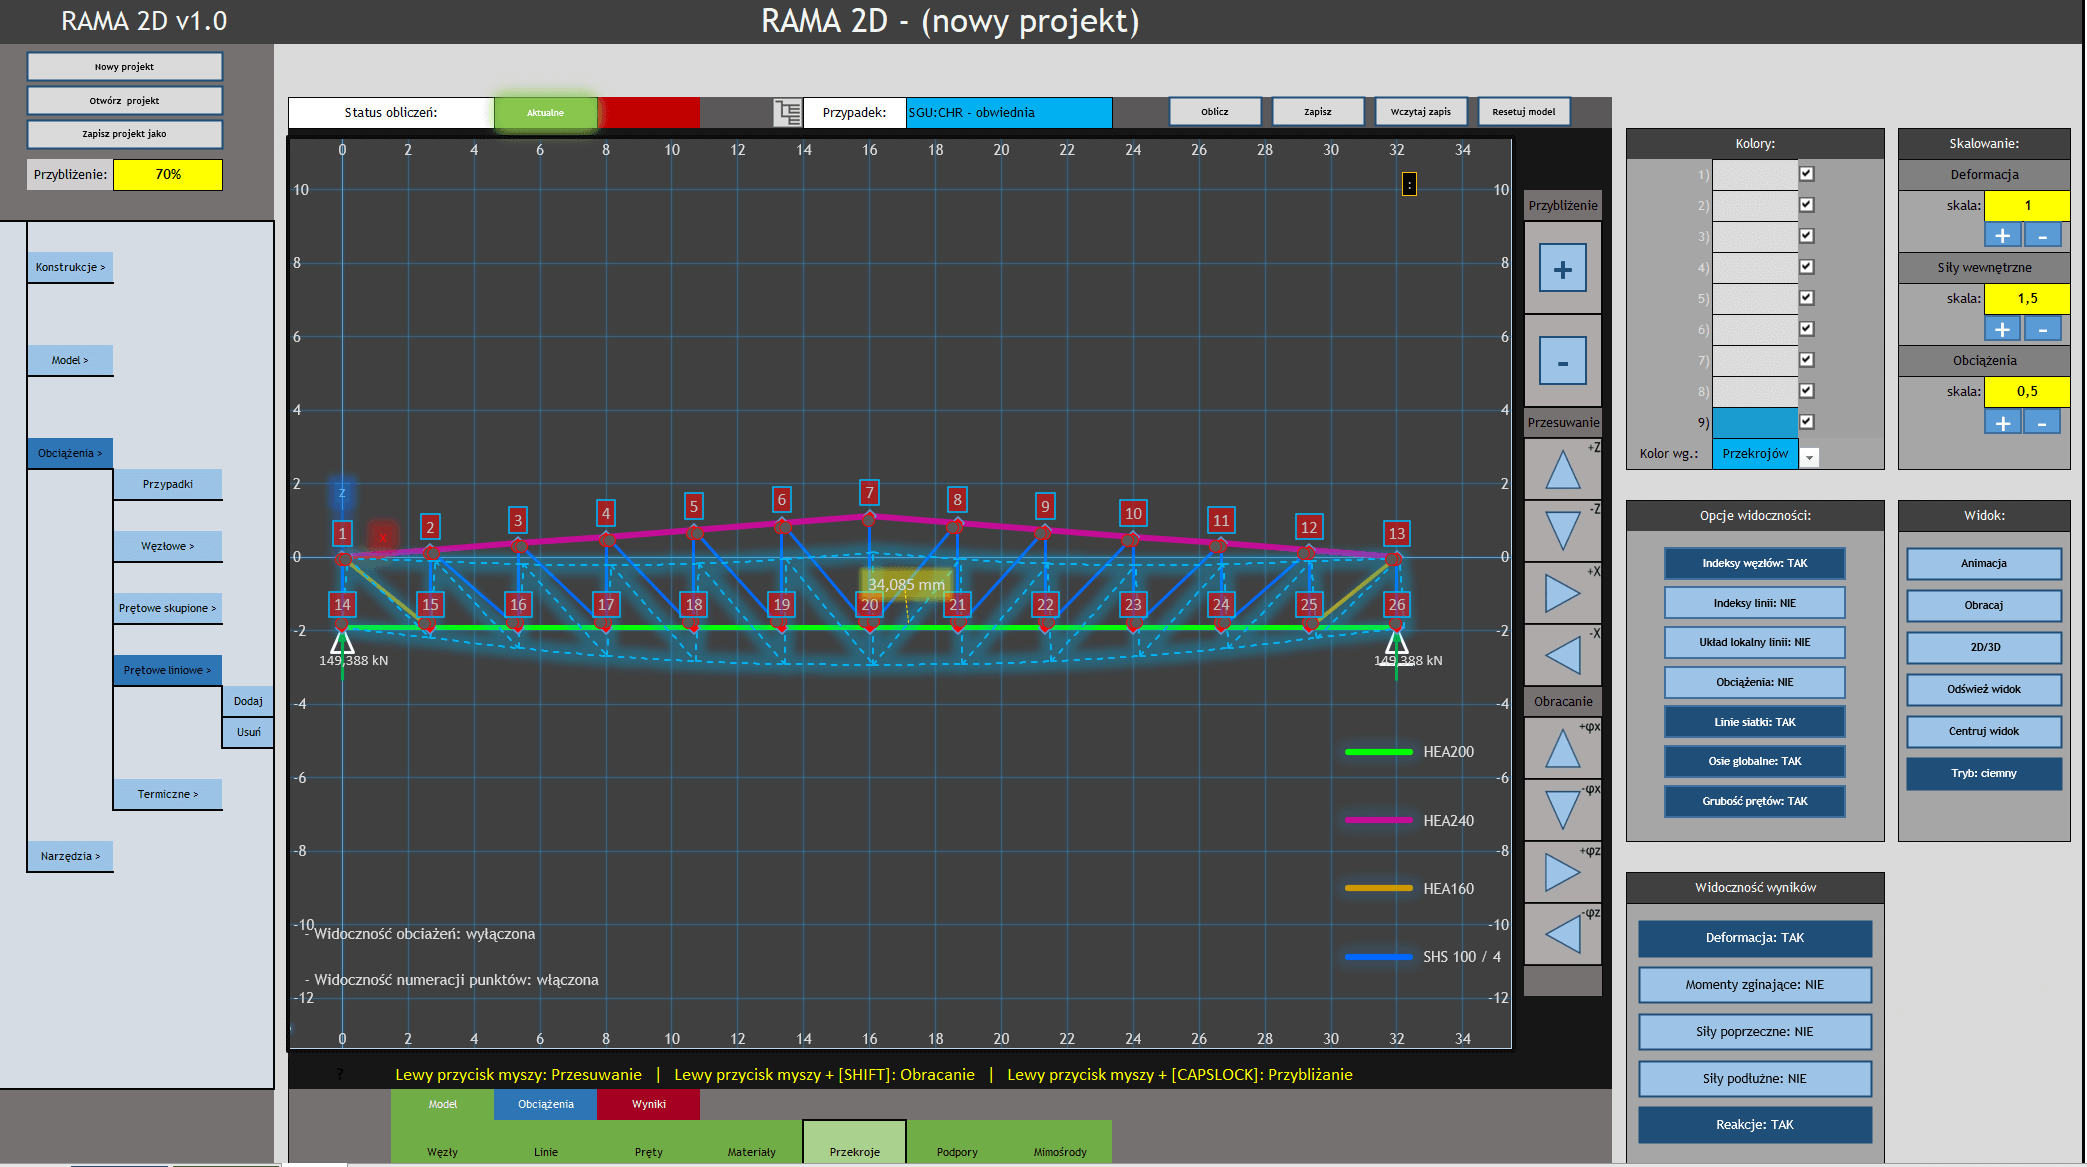
Task: Expand Prętowe skupione submenu
Action: [x=167, y=608]
